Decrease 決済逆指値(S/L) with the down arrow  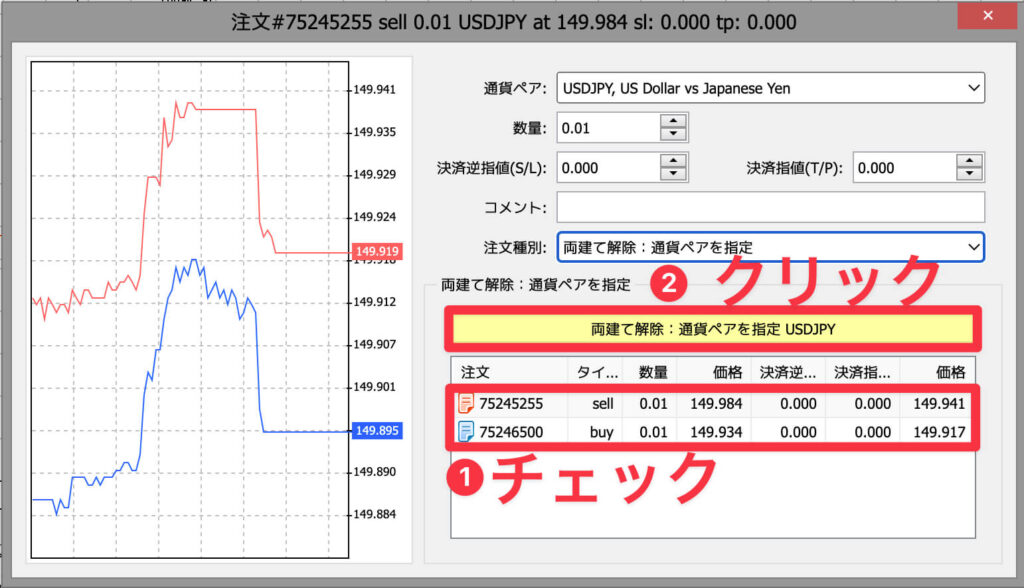pyautogui.click(x=674, y=174)
